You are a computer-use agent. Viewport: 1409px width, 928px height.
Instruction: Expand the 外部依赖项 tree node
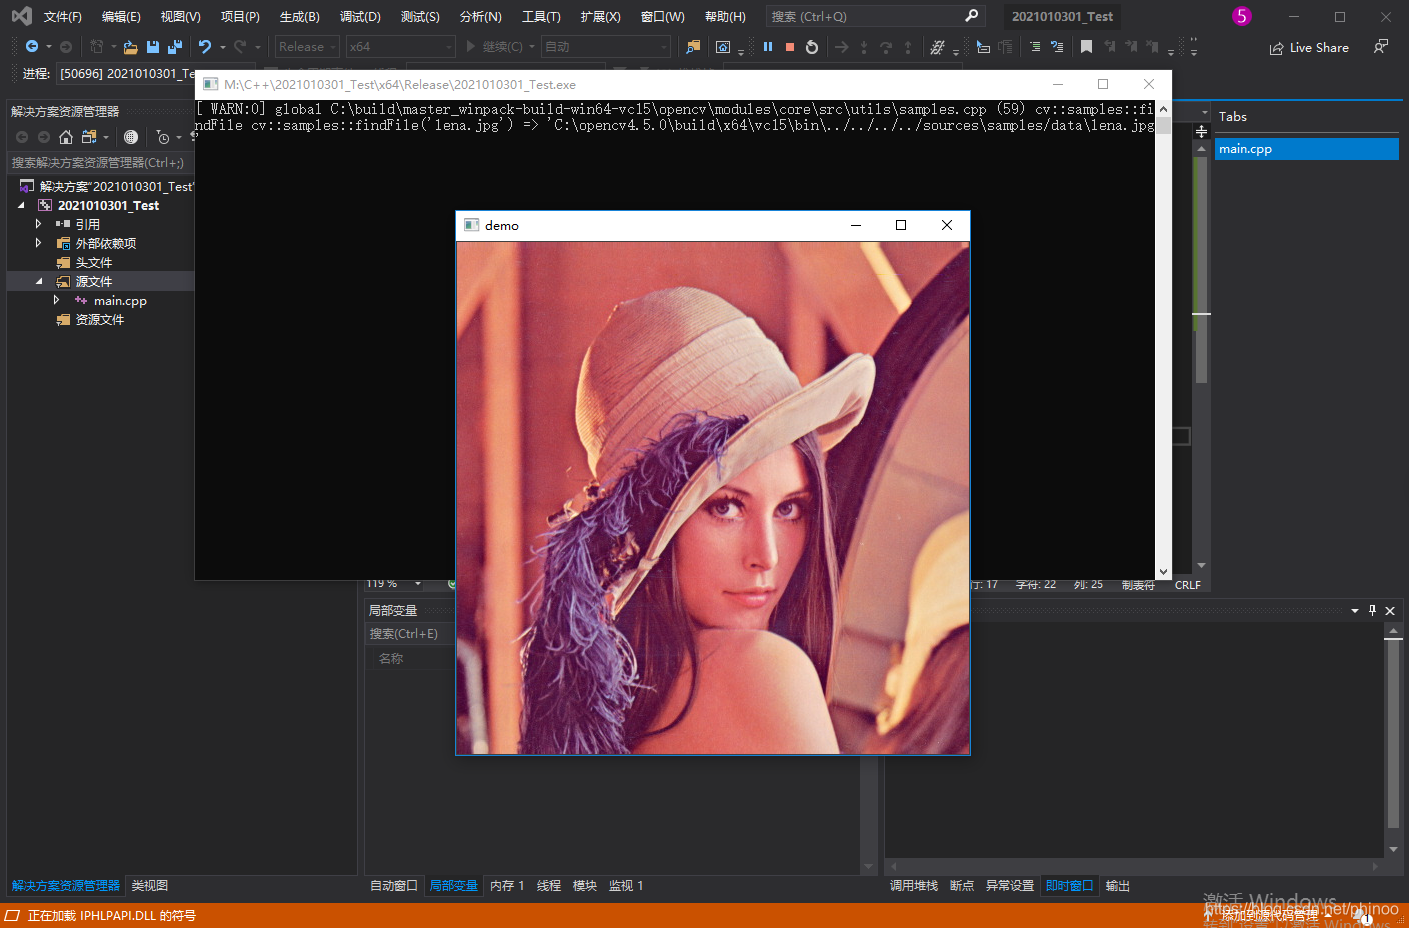38,243
